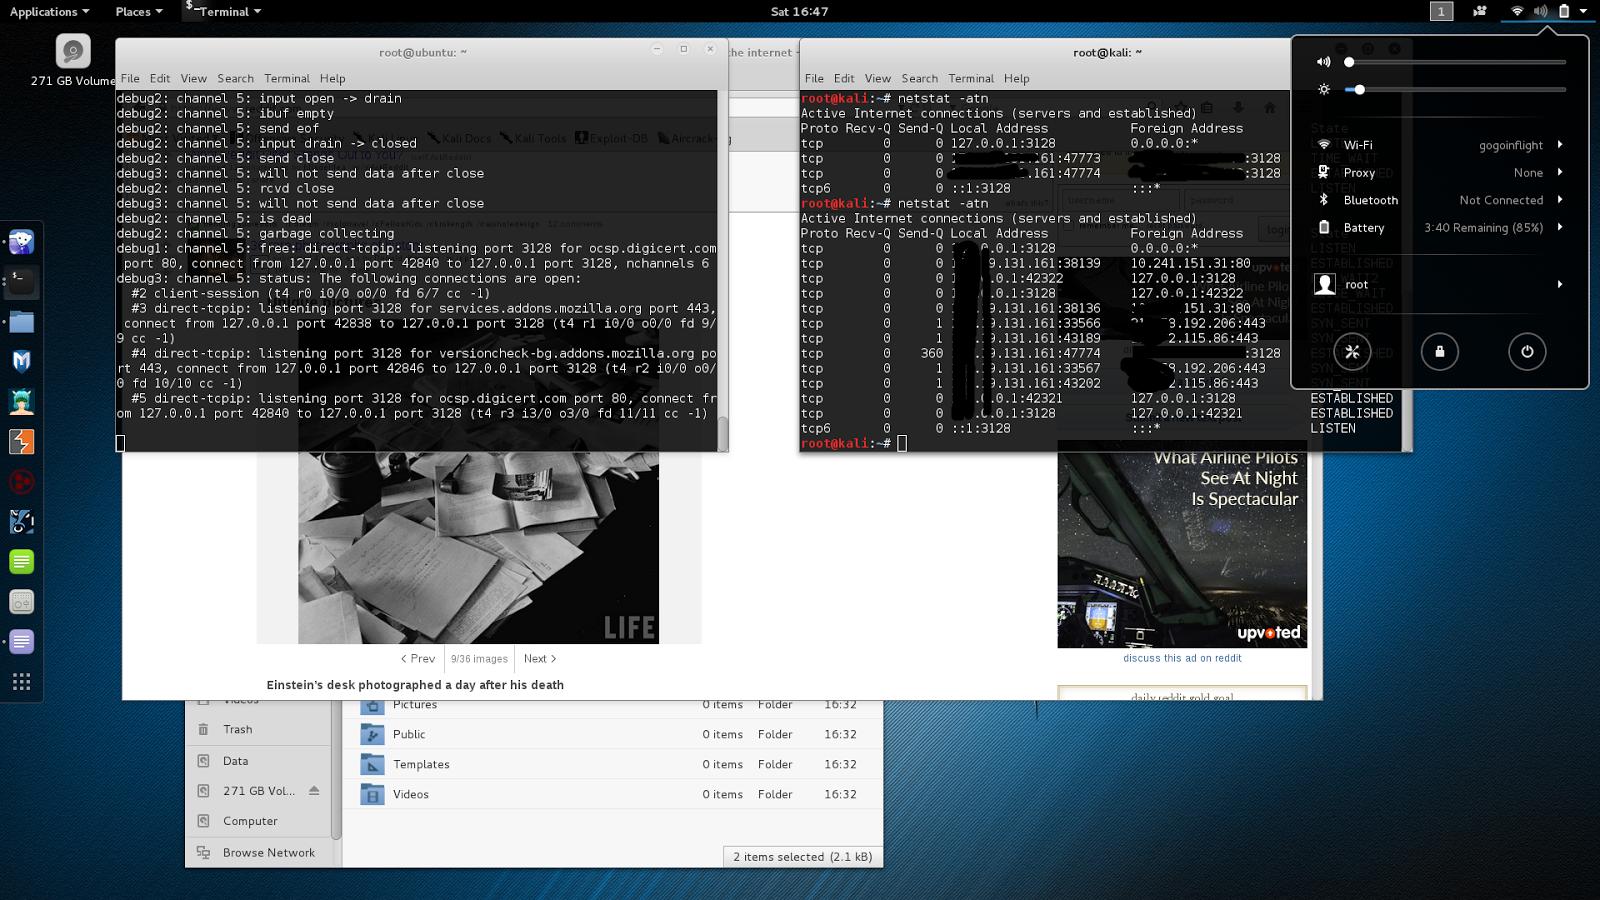Open View menu in root@kali terminal
This screenshot has width=1600, height=900.
(x=878, y=78)
